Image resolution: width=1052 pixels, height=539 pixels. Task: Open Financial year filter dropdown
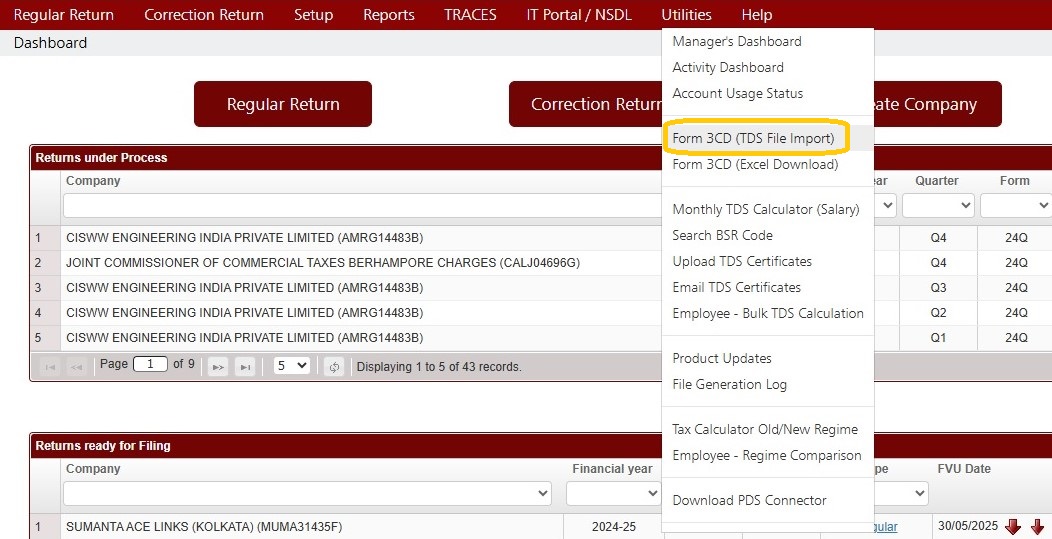click(x=613, y=493)
